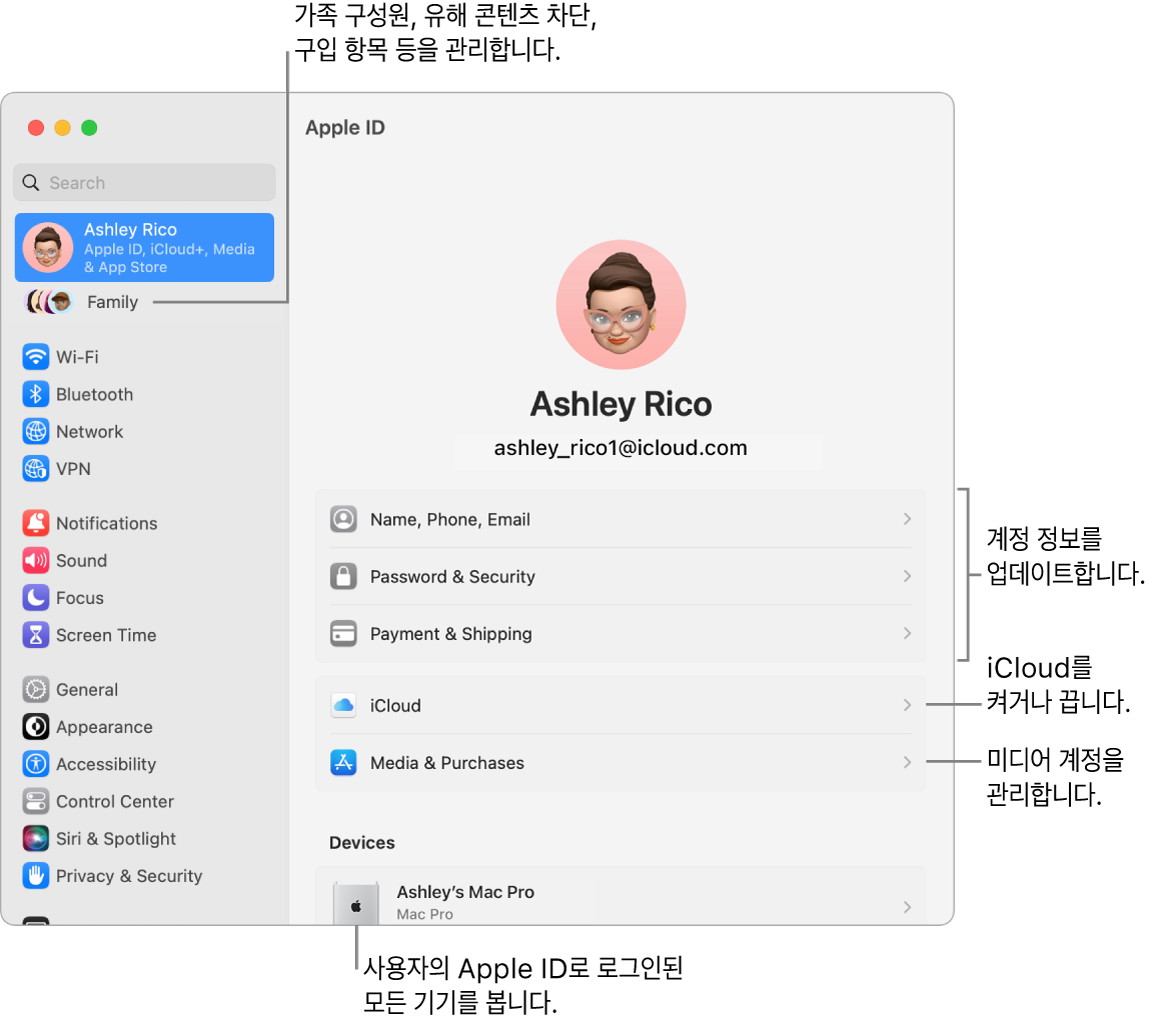Image resolution: width=1152 pixels, height=1024 pixels.
Task: Open Focus settings via the moon icon
Action: pyautogui.click(x=34, y=597)
